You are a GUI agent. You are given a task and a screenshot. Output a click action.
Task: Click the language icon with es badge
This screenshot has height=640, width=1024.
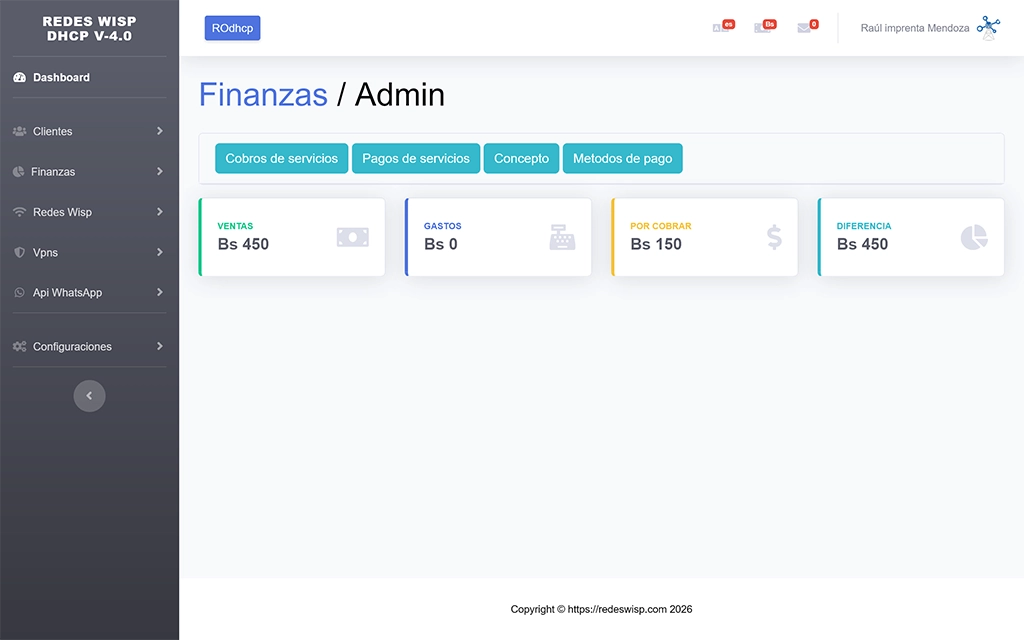(721, 28)
